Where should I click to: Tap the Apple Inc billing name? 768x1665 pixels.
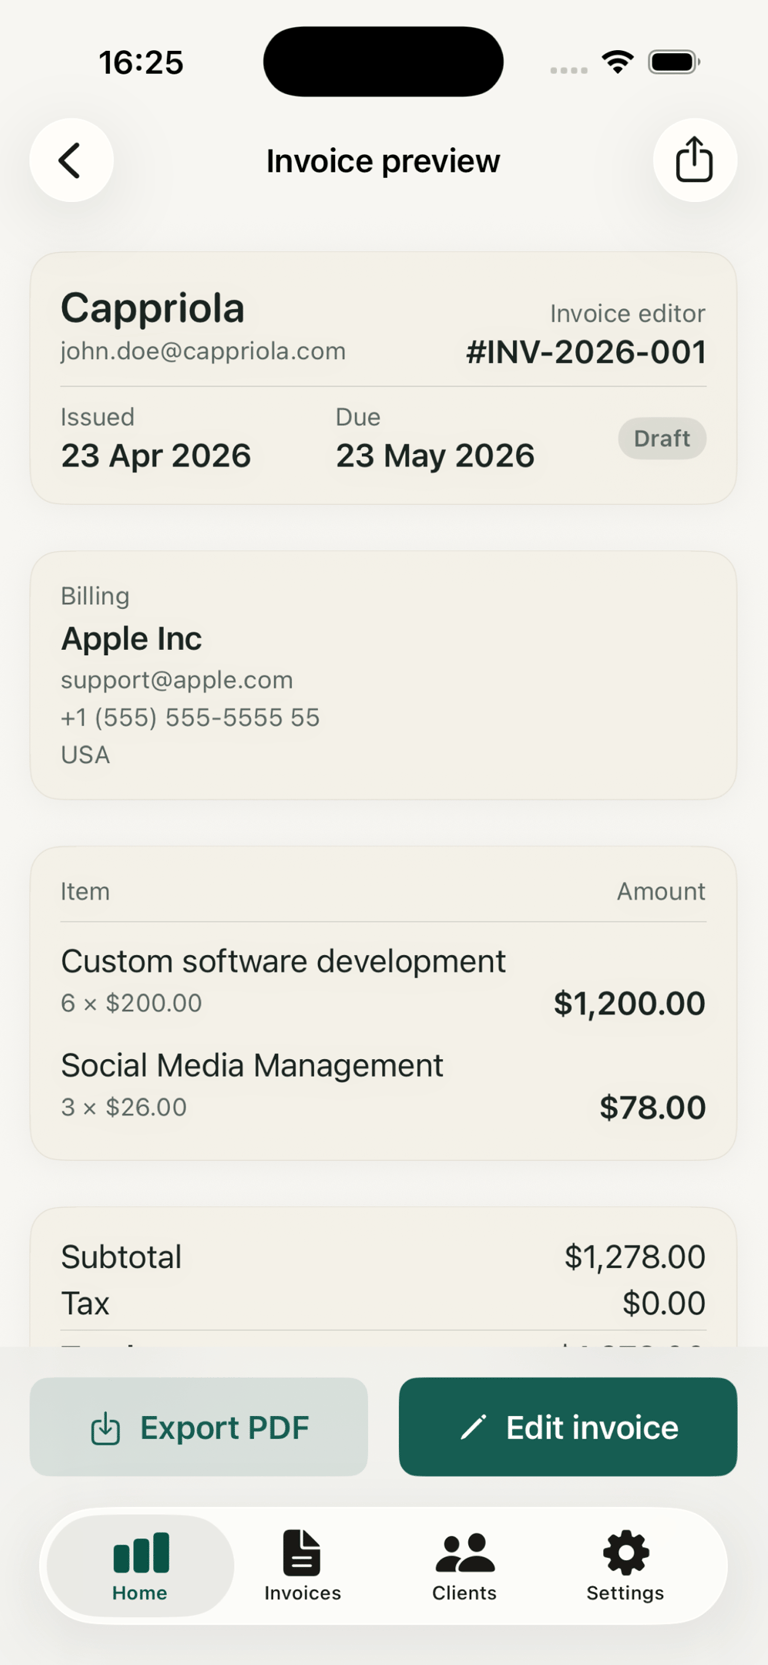131,638
